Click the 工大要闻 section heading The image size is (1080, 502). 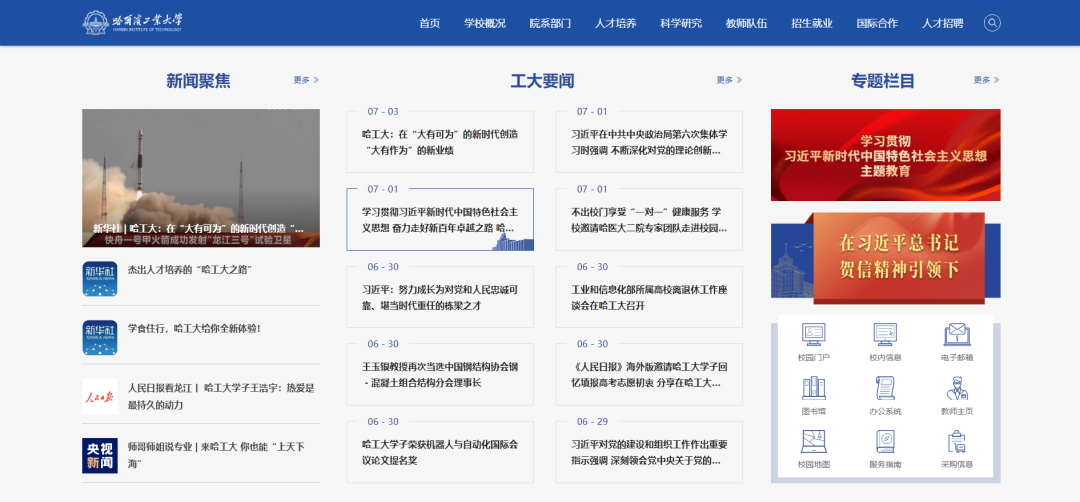542,81
